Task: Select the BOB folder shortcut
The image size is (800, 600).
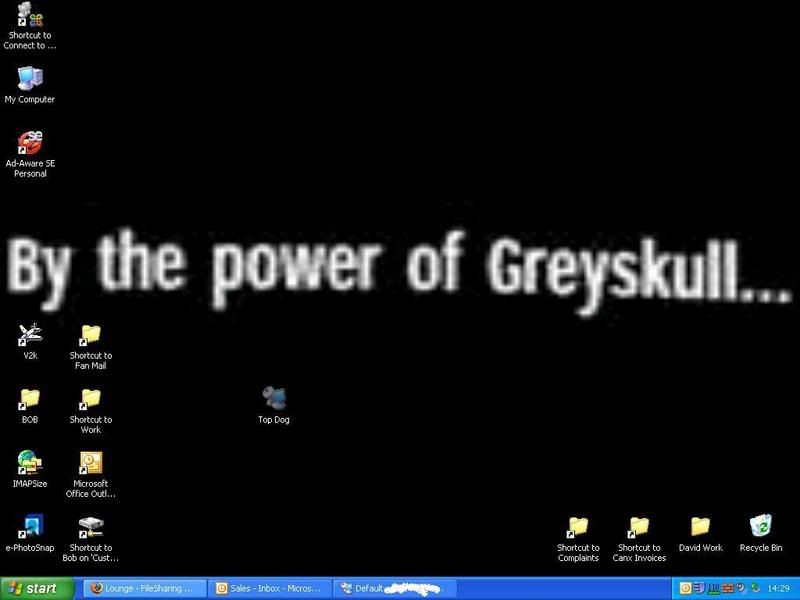Action: (x=30, y=406)
